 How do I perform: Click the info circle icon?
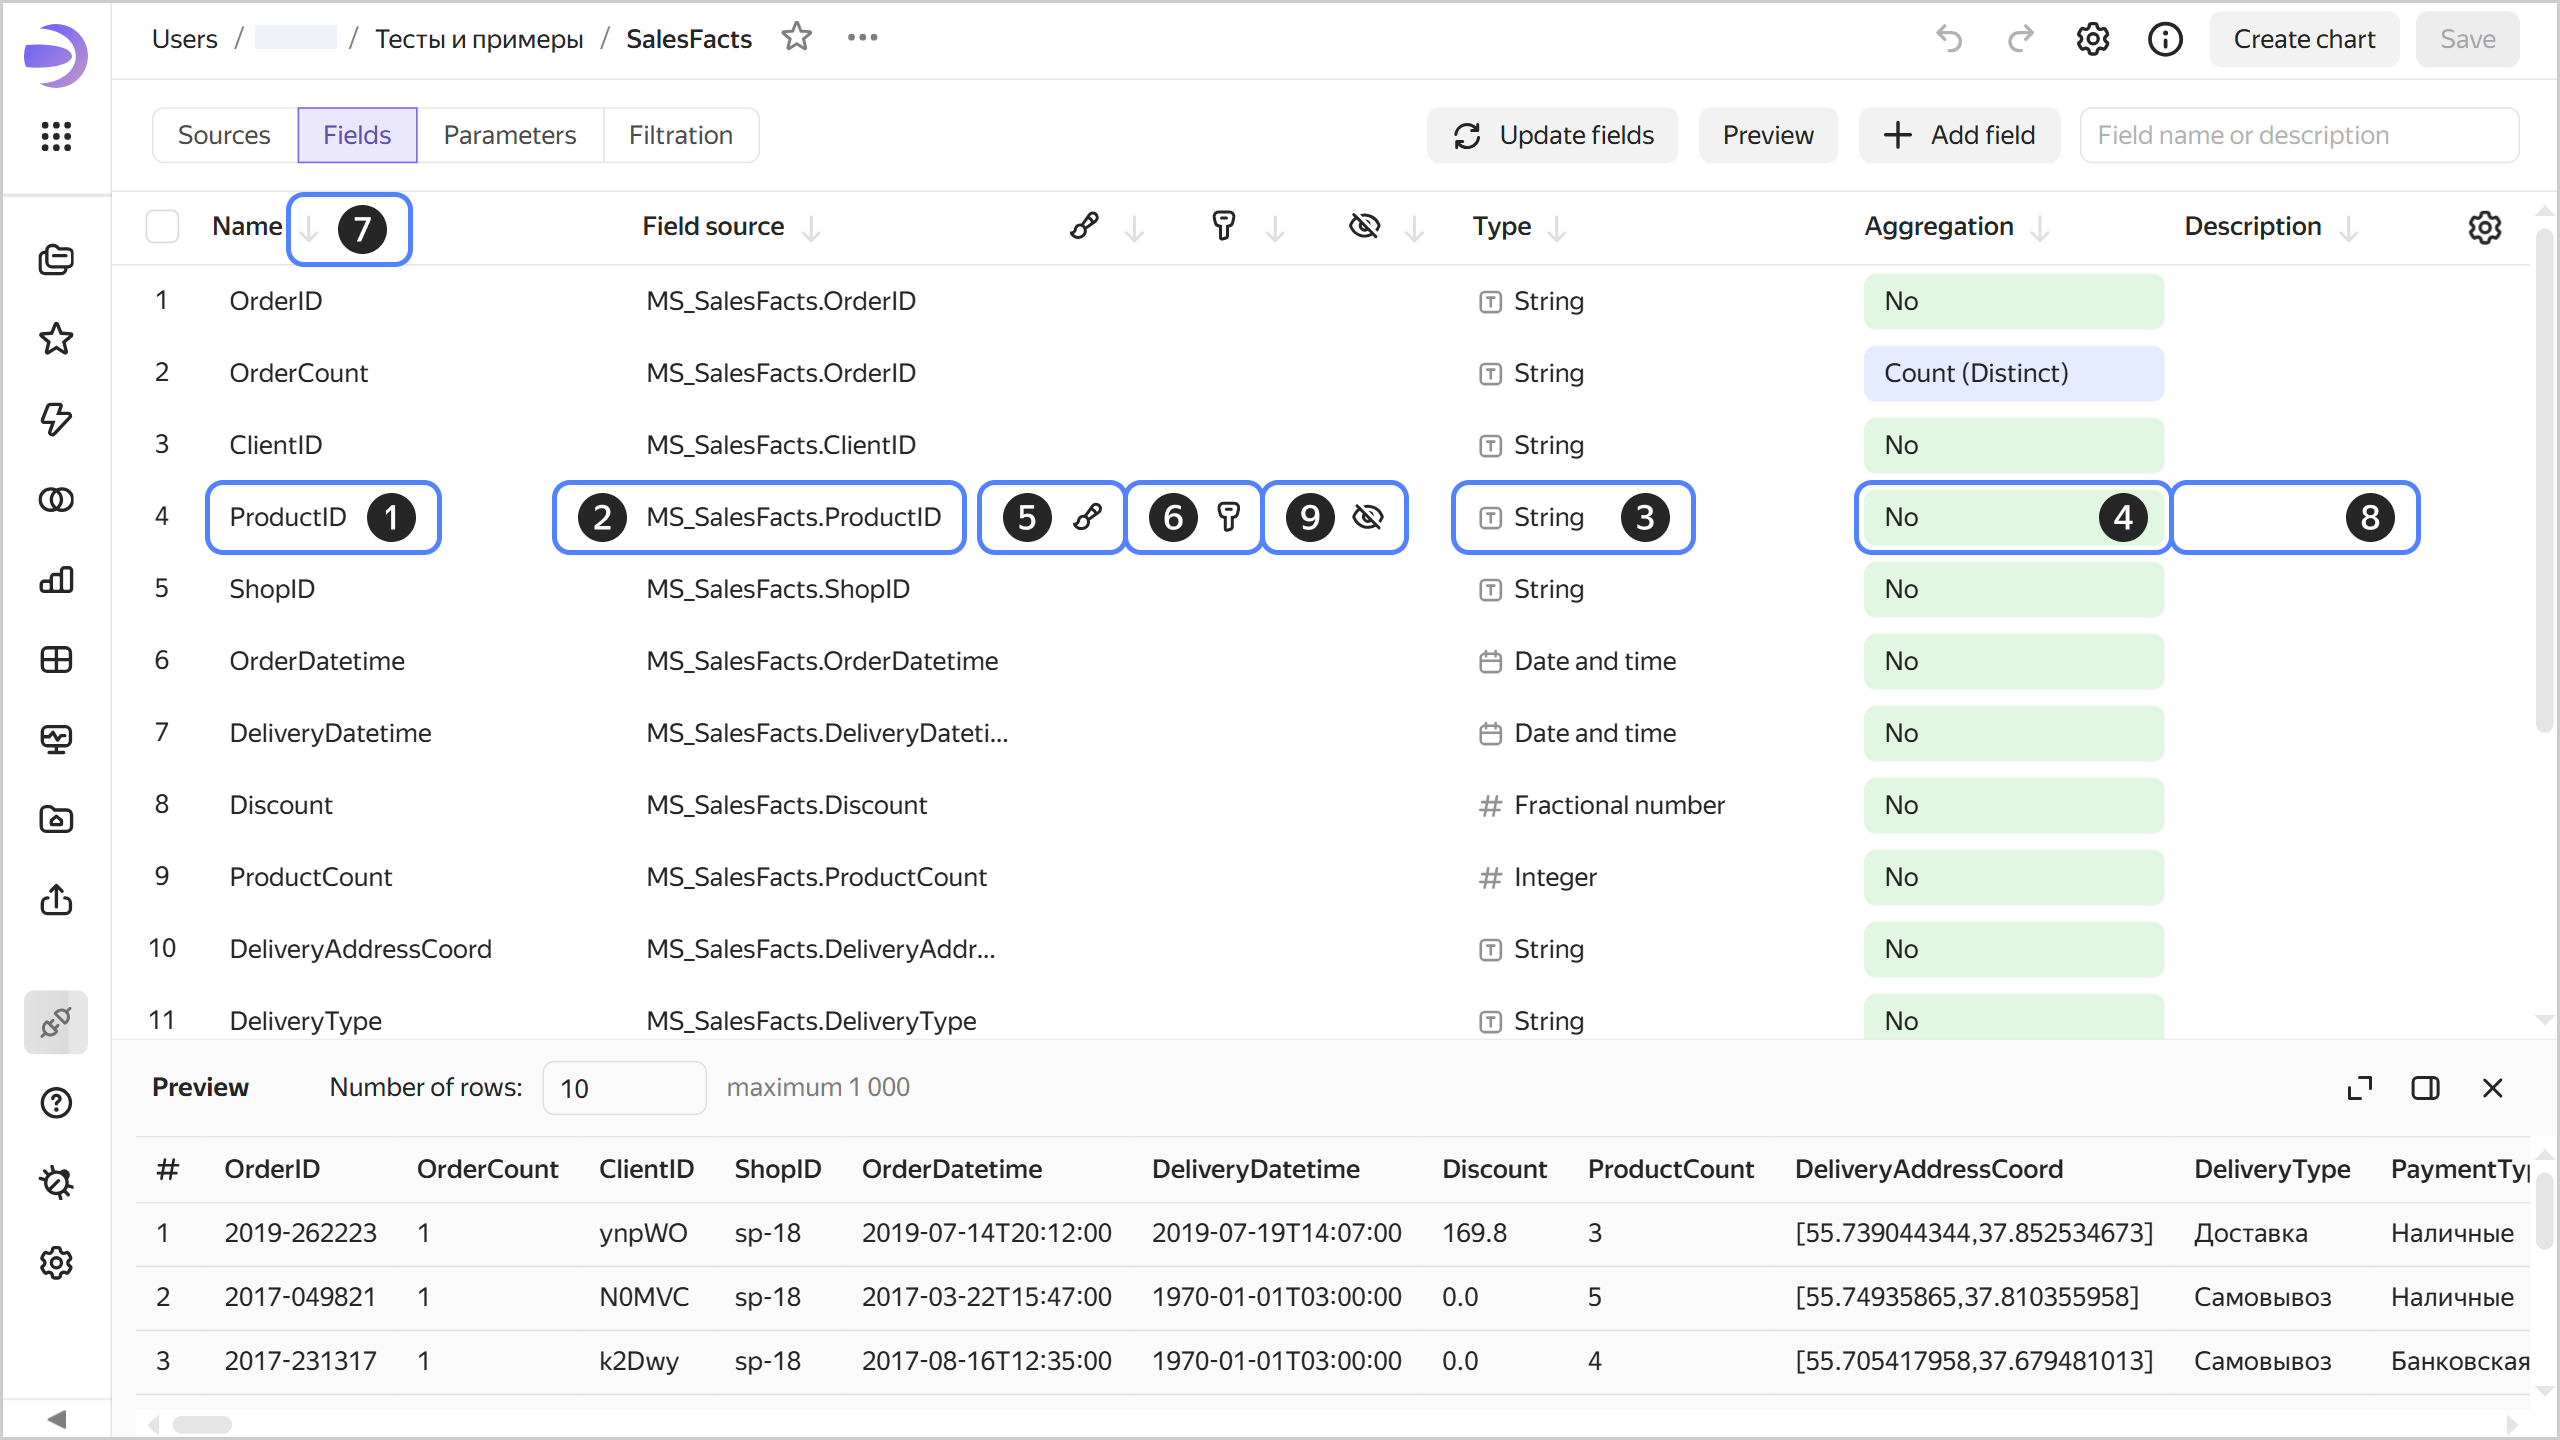(2165, 39)
